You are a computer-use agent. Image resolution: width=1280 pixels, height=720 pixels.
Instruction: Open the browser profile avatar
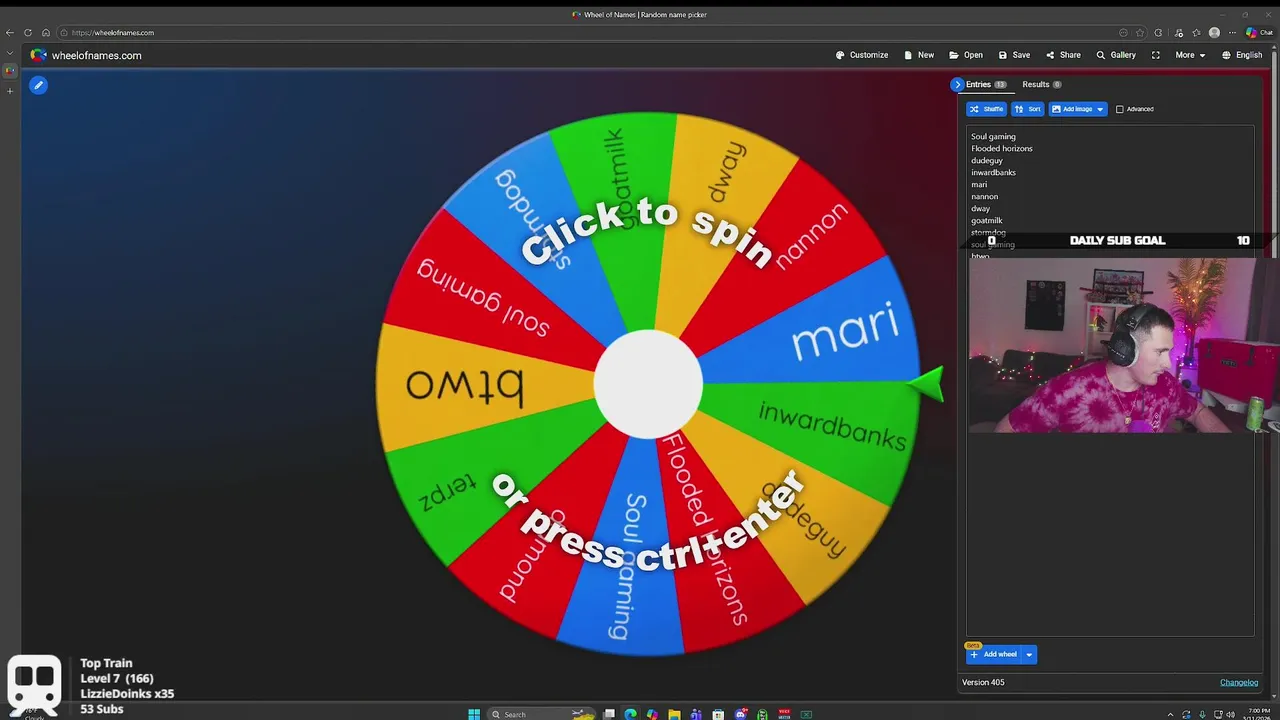click(x=1214, y=33)
